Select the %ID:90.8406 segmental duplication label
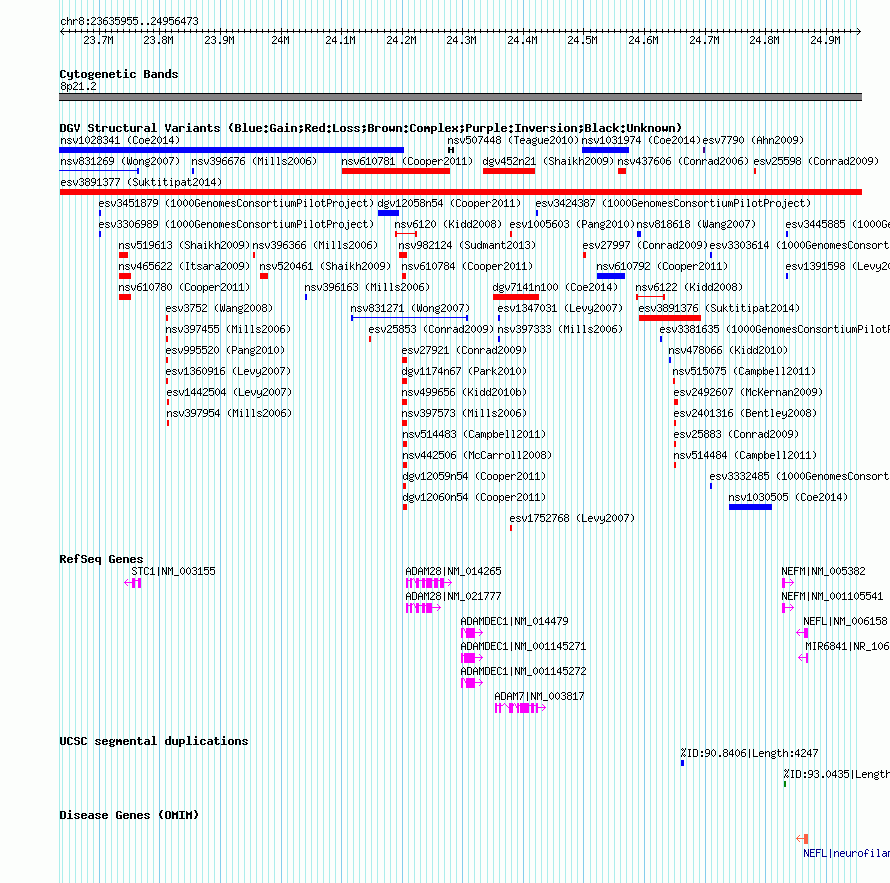The height and width of the screenshot is (883, 890). [749, 753]
